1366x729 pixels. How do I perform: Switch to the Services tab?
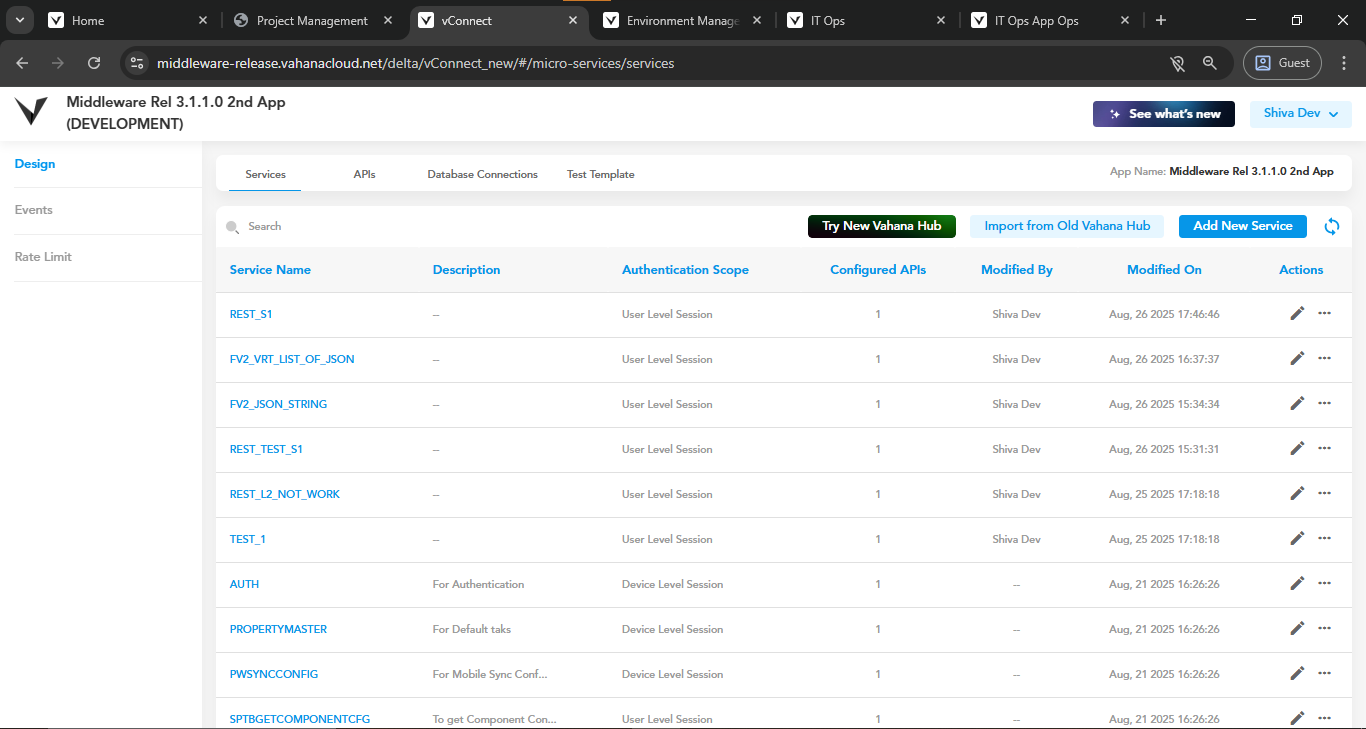pos(266,174)
